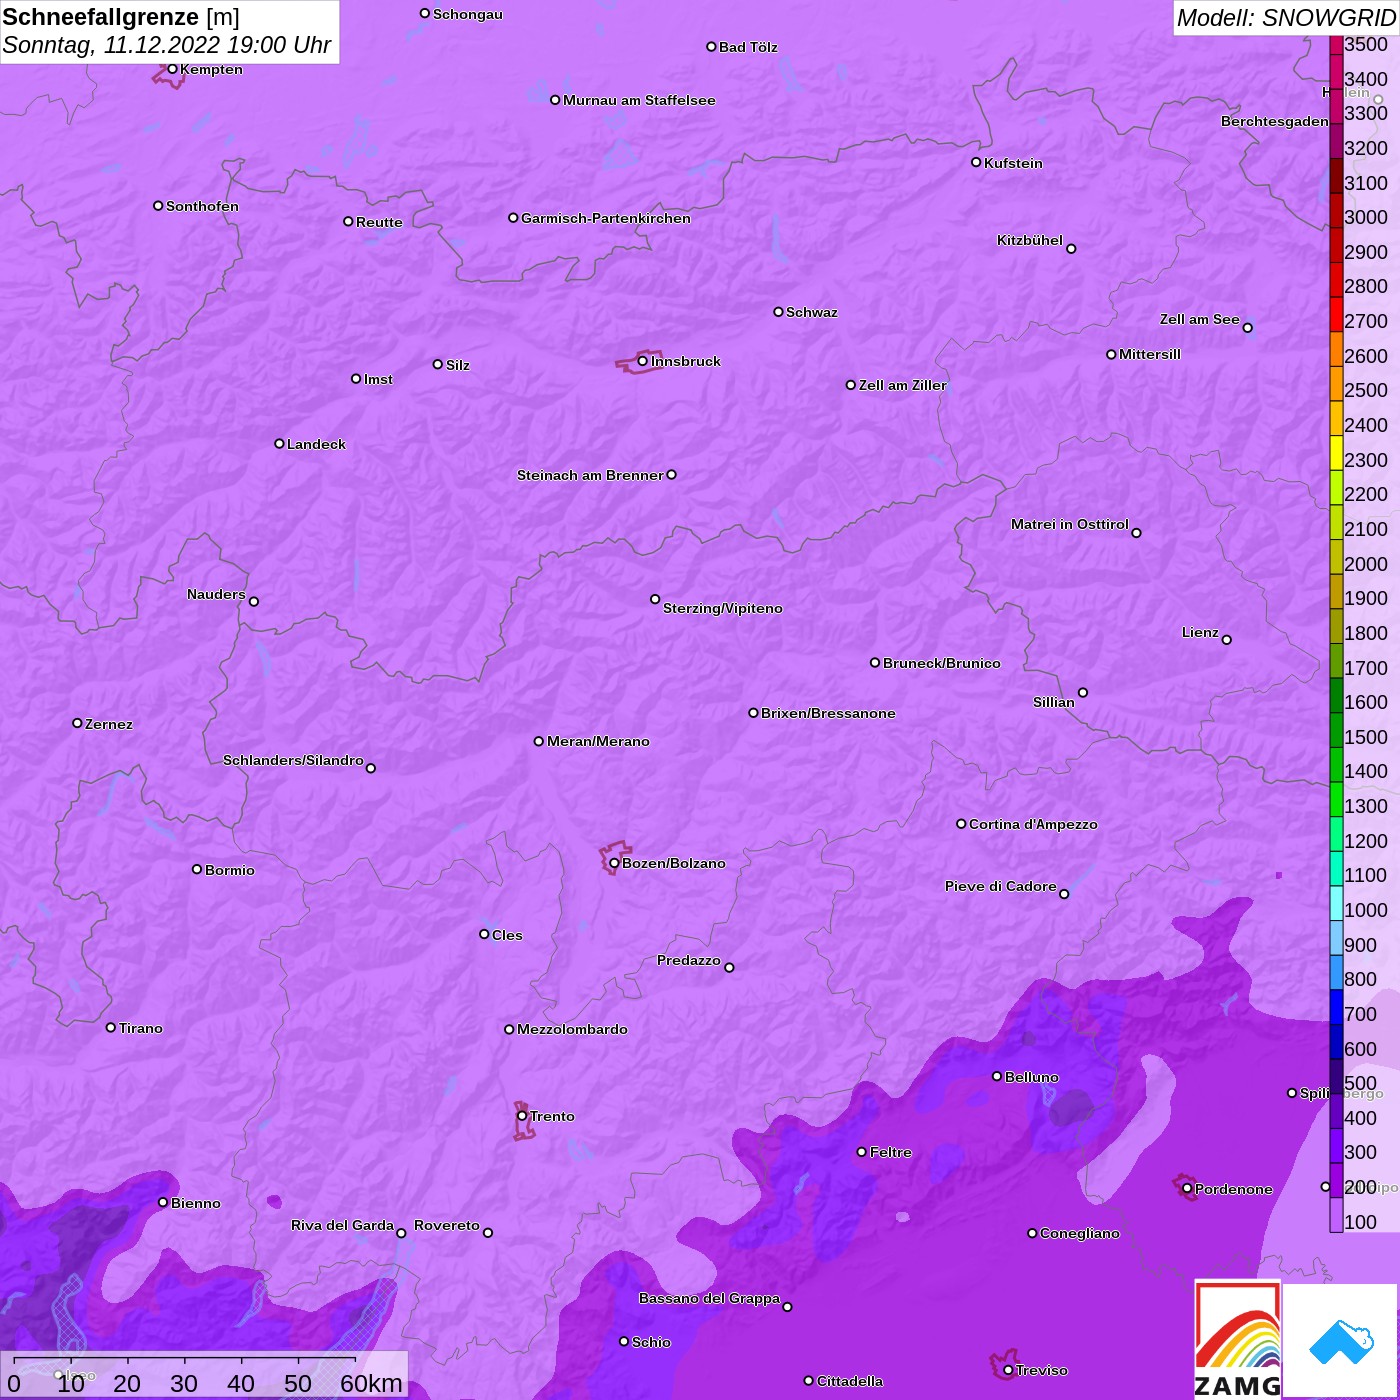Click the 100 legend value

(x=1361, y=1222)
